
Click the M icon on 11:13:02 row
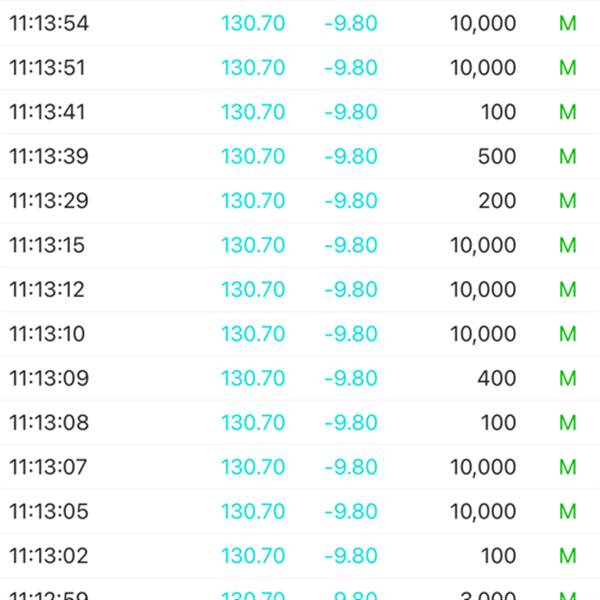pyautogui.click(x=567, y=556)
